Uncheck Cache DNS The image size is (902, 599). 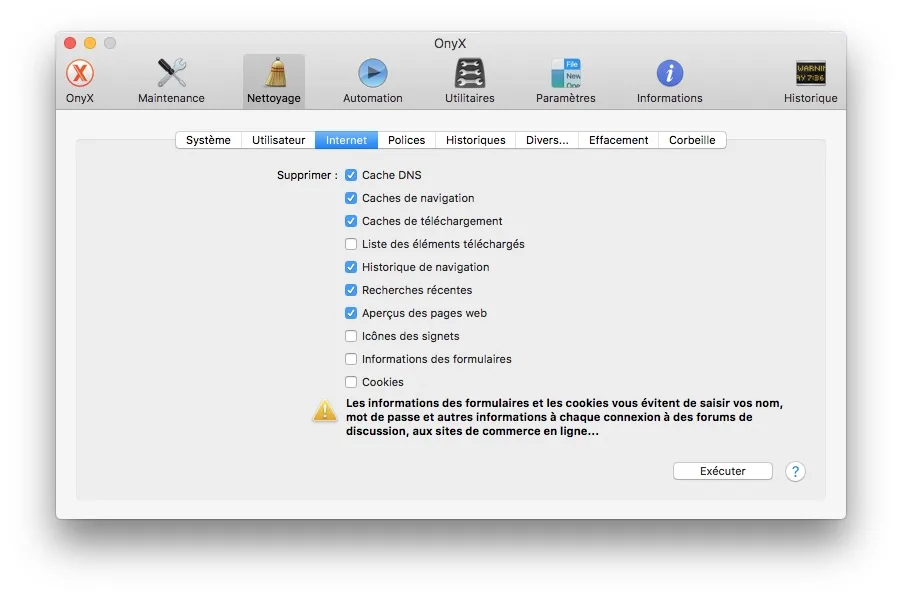coord(351,175)
